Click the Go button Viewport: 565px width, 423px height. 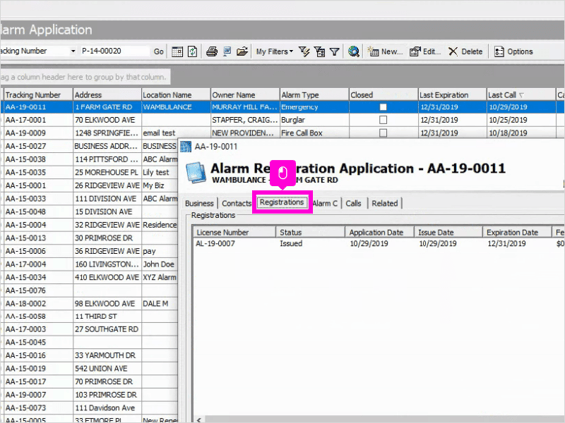(159, 52)
